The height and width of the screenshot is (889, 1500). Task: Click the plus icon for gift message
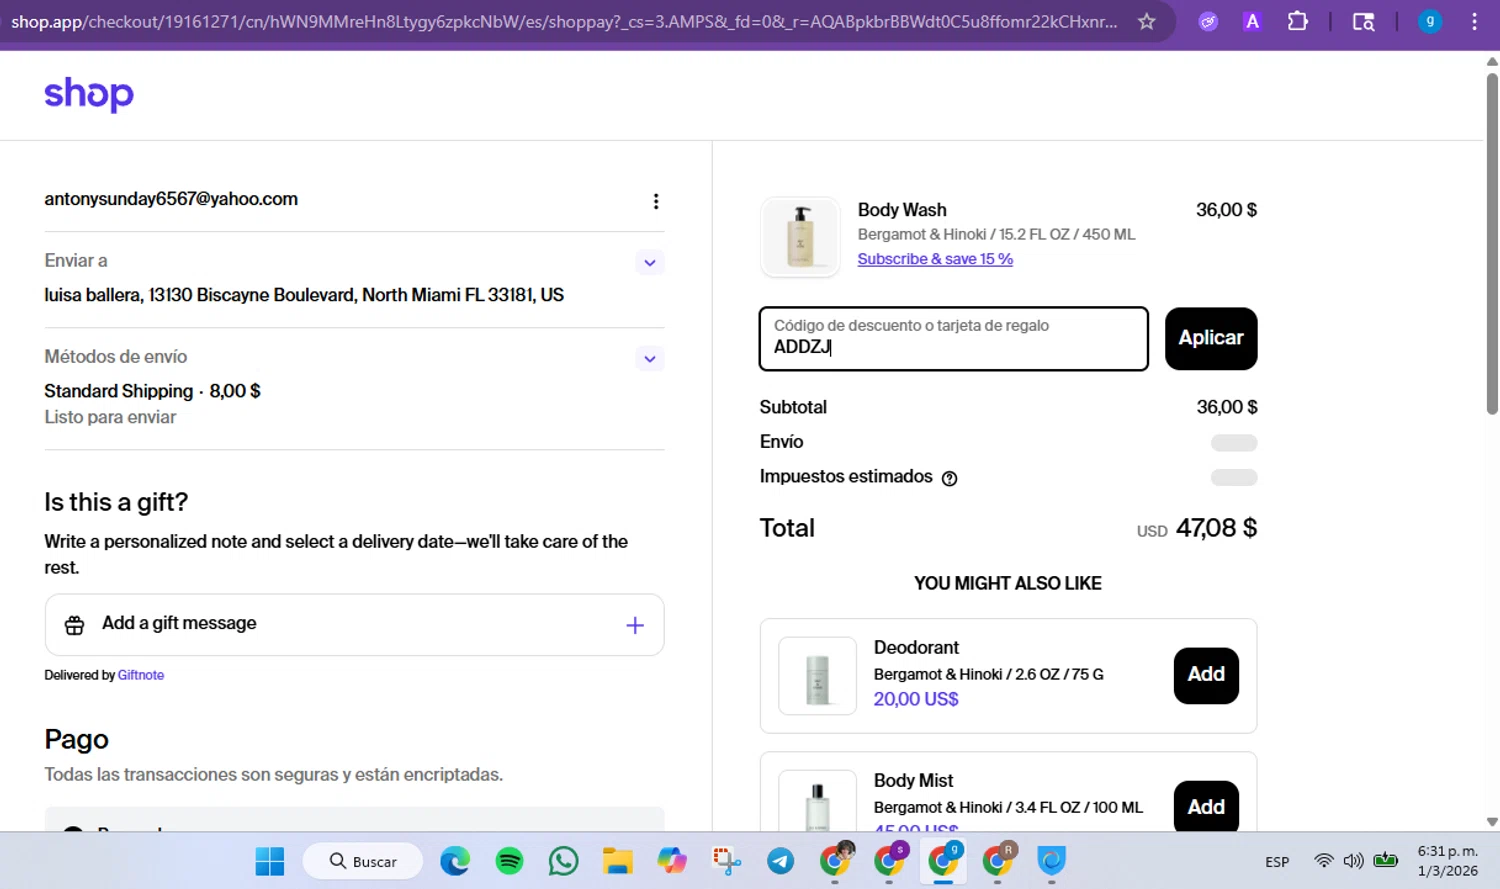pyautogui.click(x=635, y=625)
